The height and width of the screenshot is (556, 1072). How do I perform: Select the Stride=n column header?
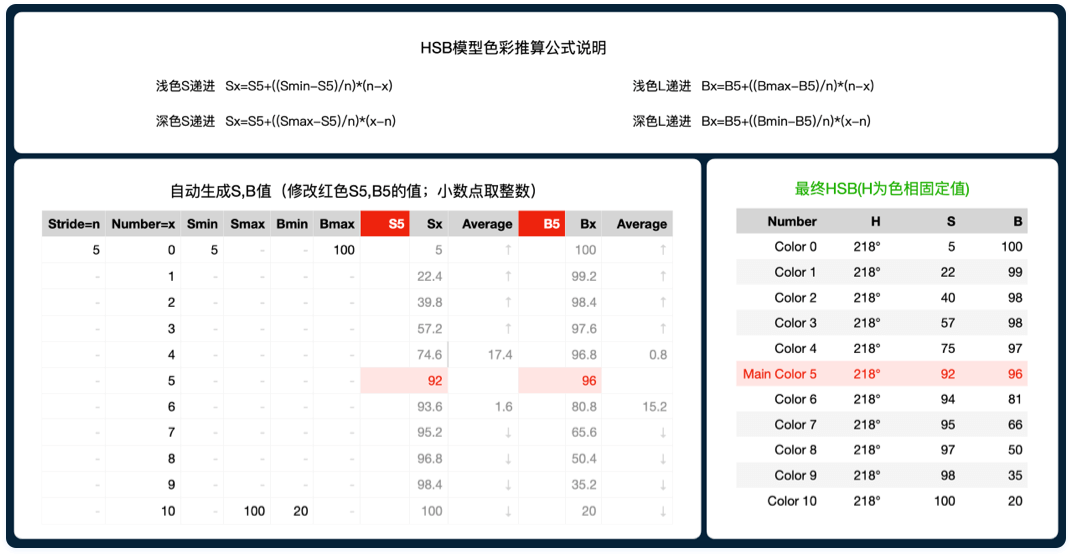(x=74, y=224)
